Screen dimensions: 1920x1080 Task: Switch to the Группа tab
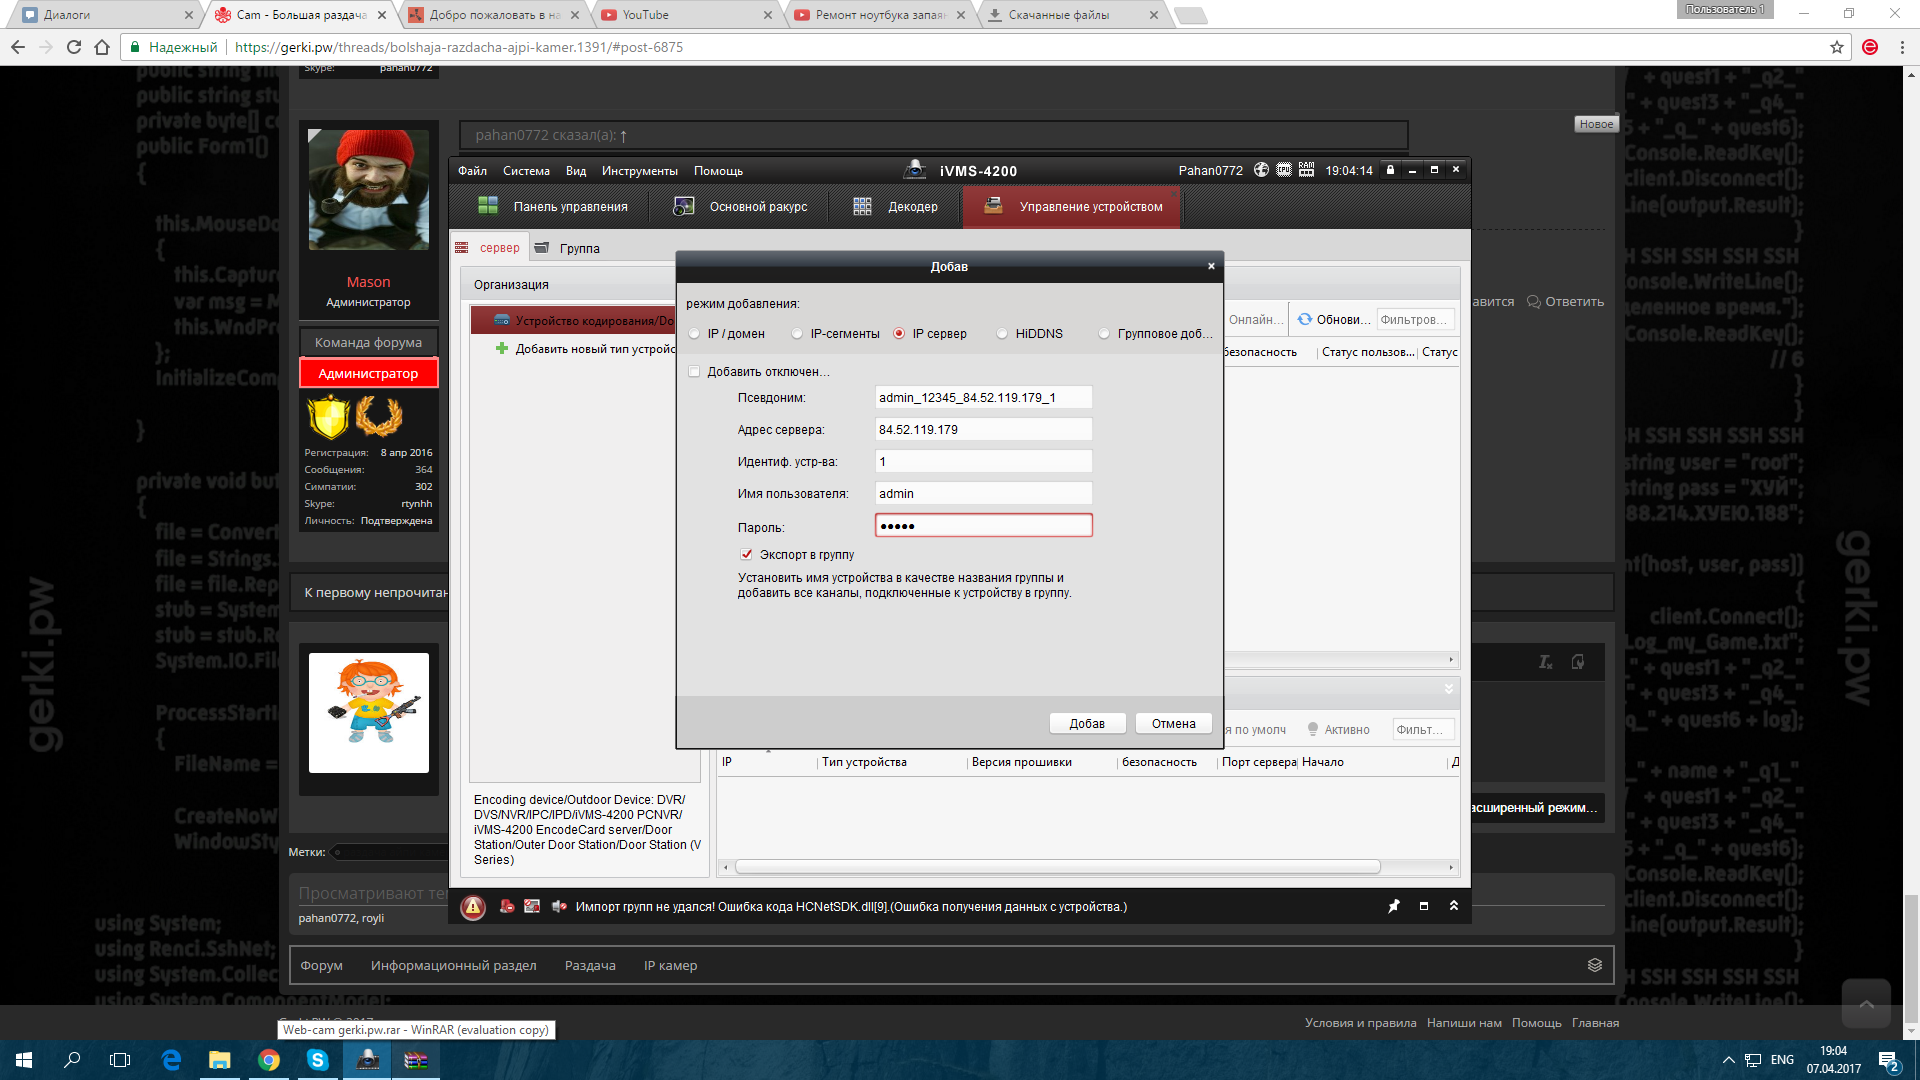[x=579, y=248]
